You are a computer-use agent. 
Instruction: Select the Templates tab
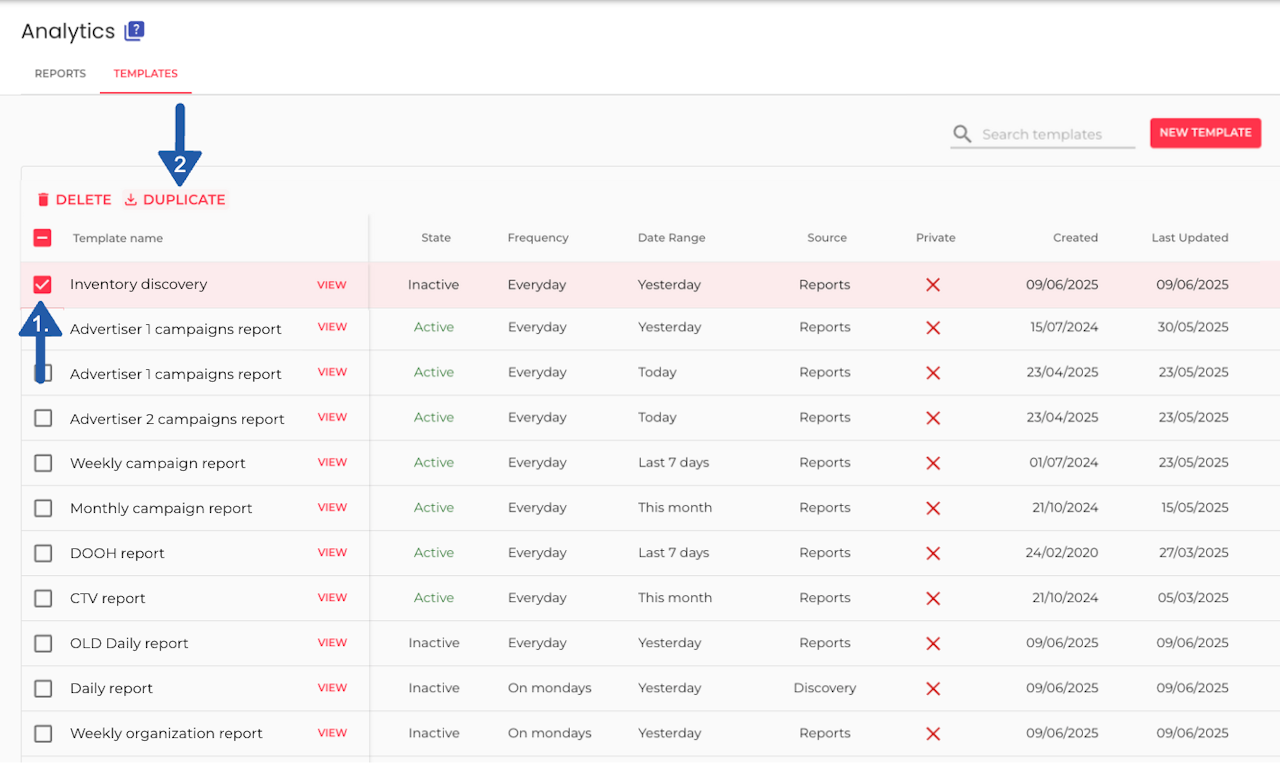[146, 74]
